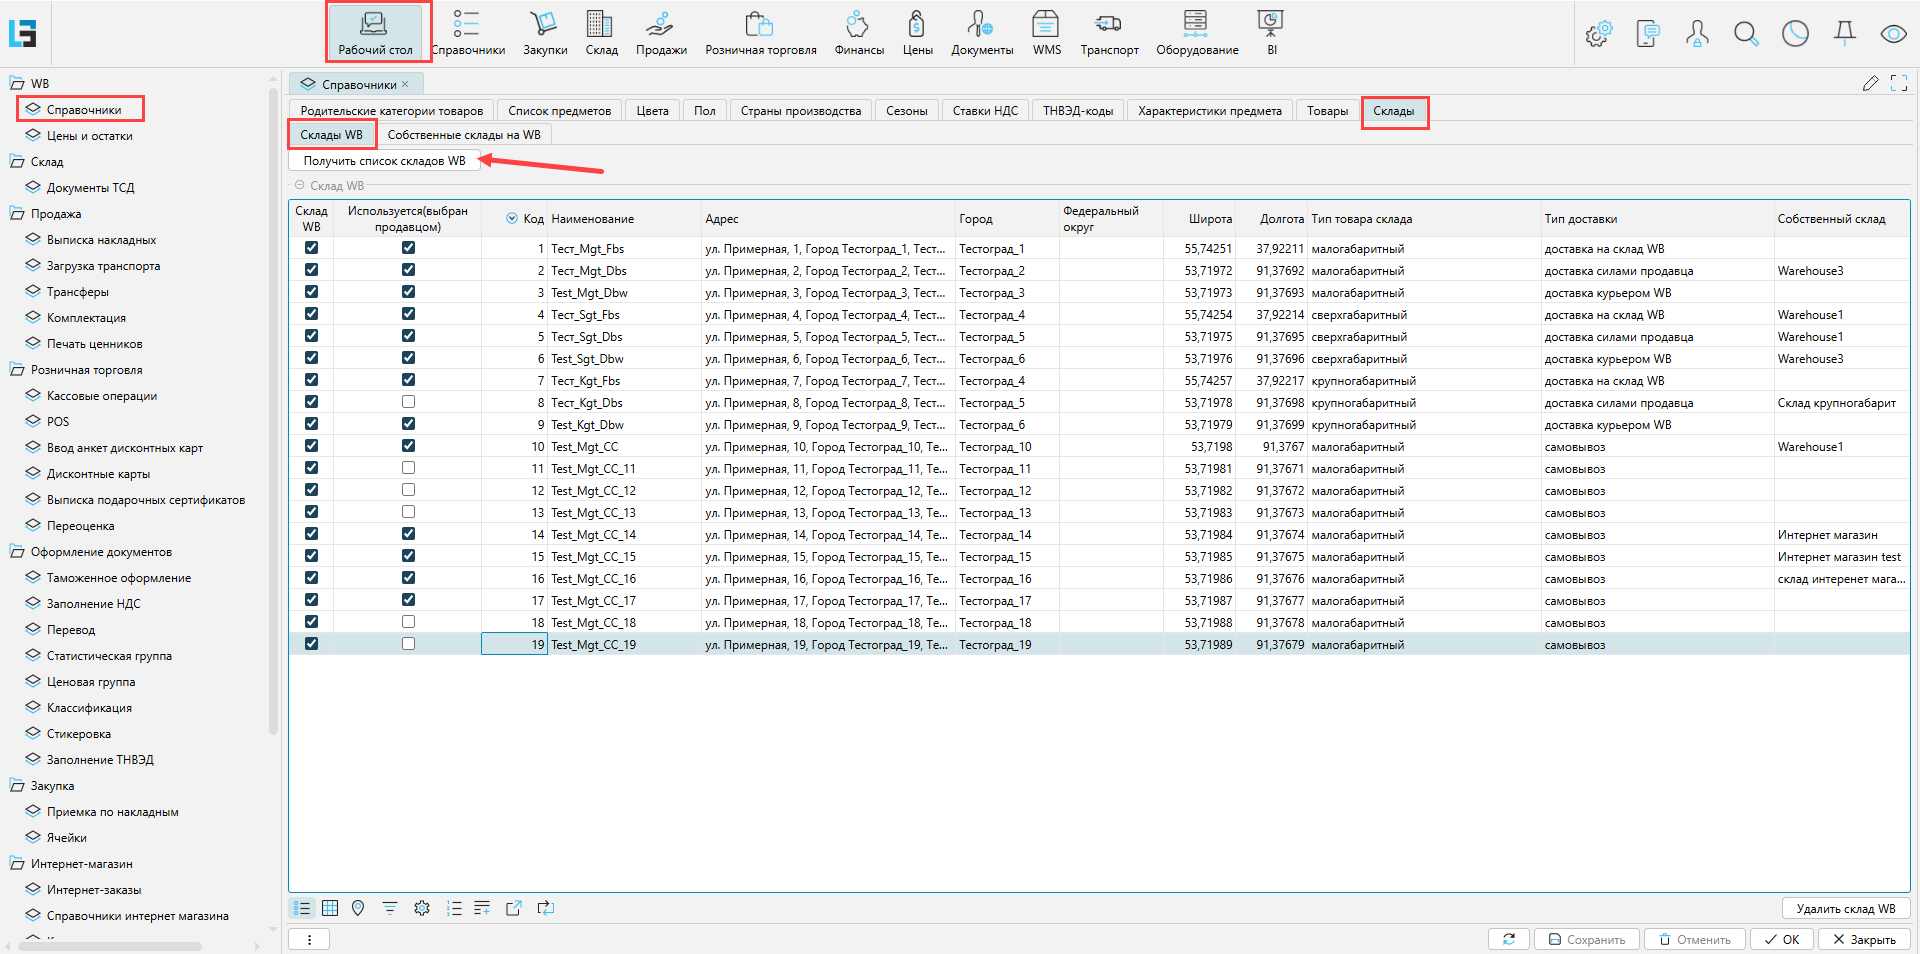This screenshot has width=1920, height=954.
Task: Collapse the Продажа folder in sidebar
Action: click(17, 214)
